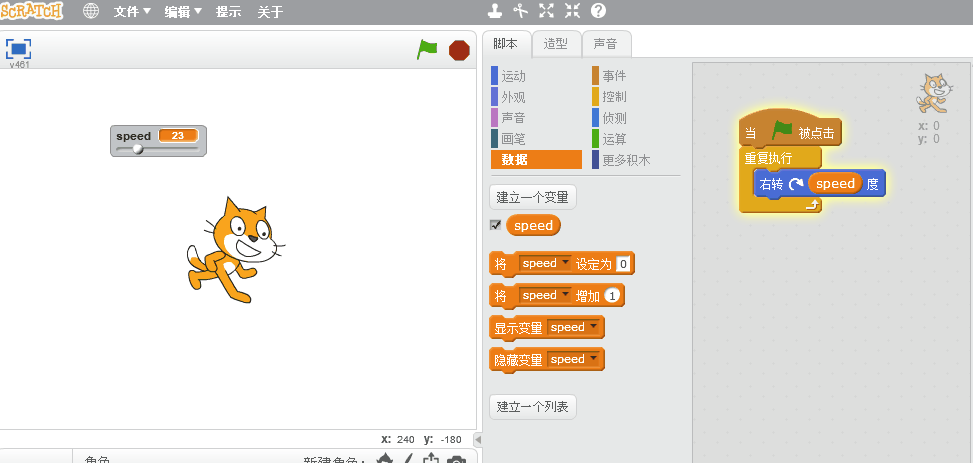Select the duplicate stamp tool
The image size is (973, 463).
pos(495,11)
